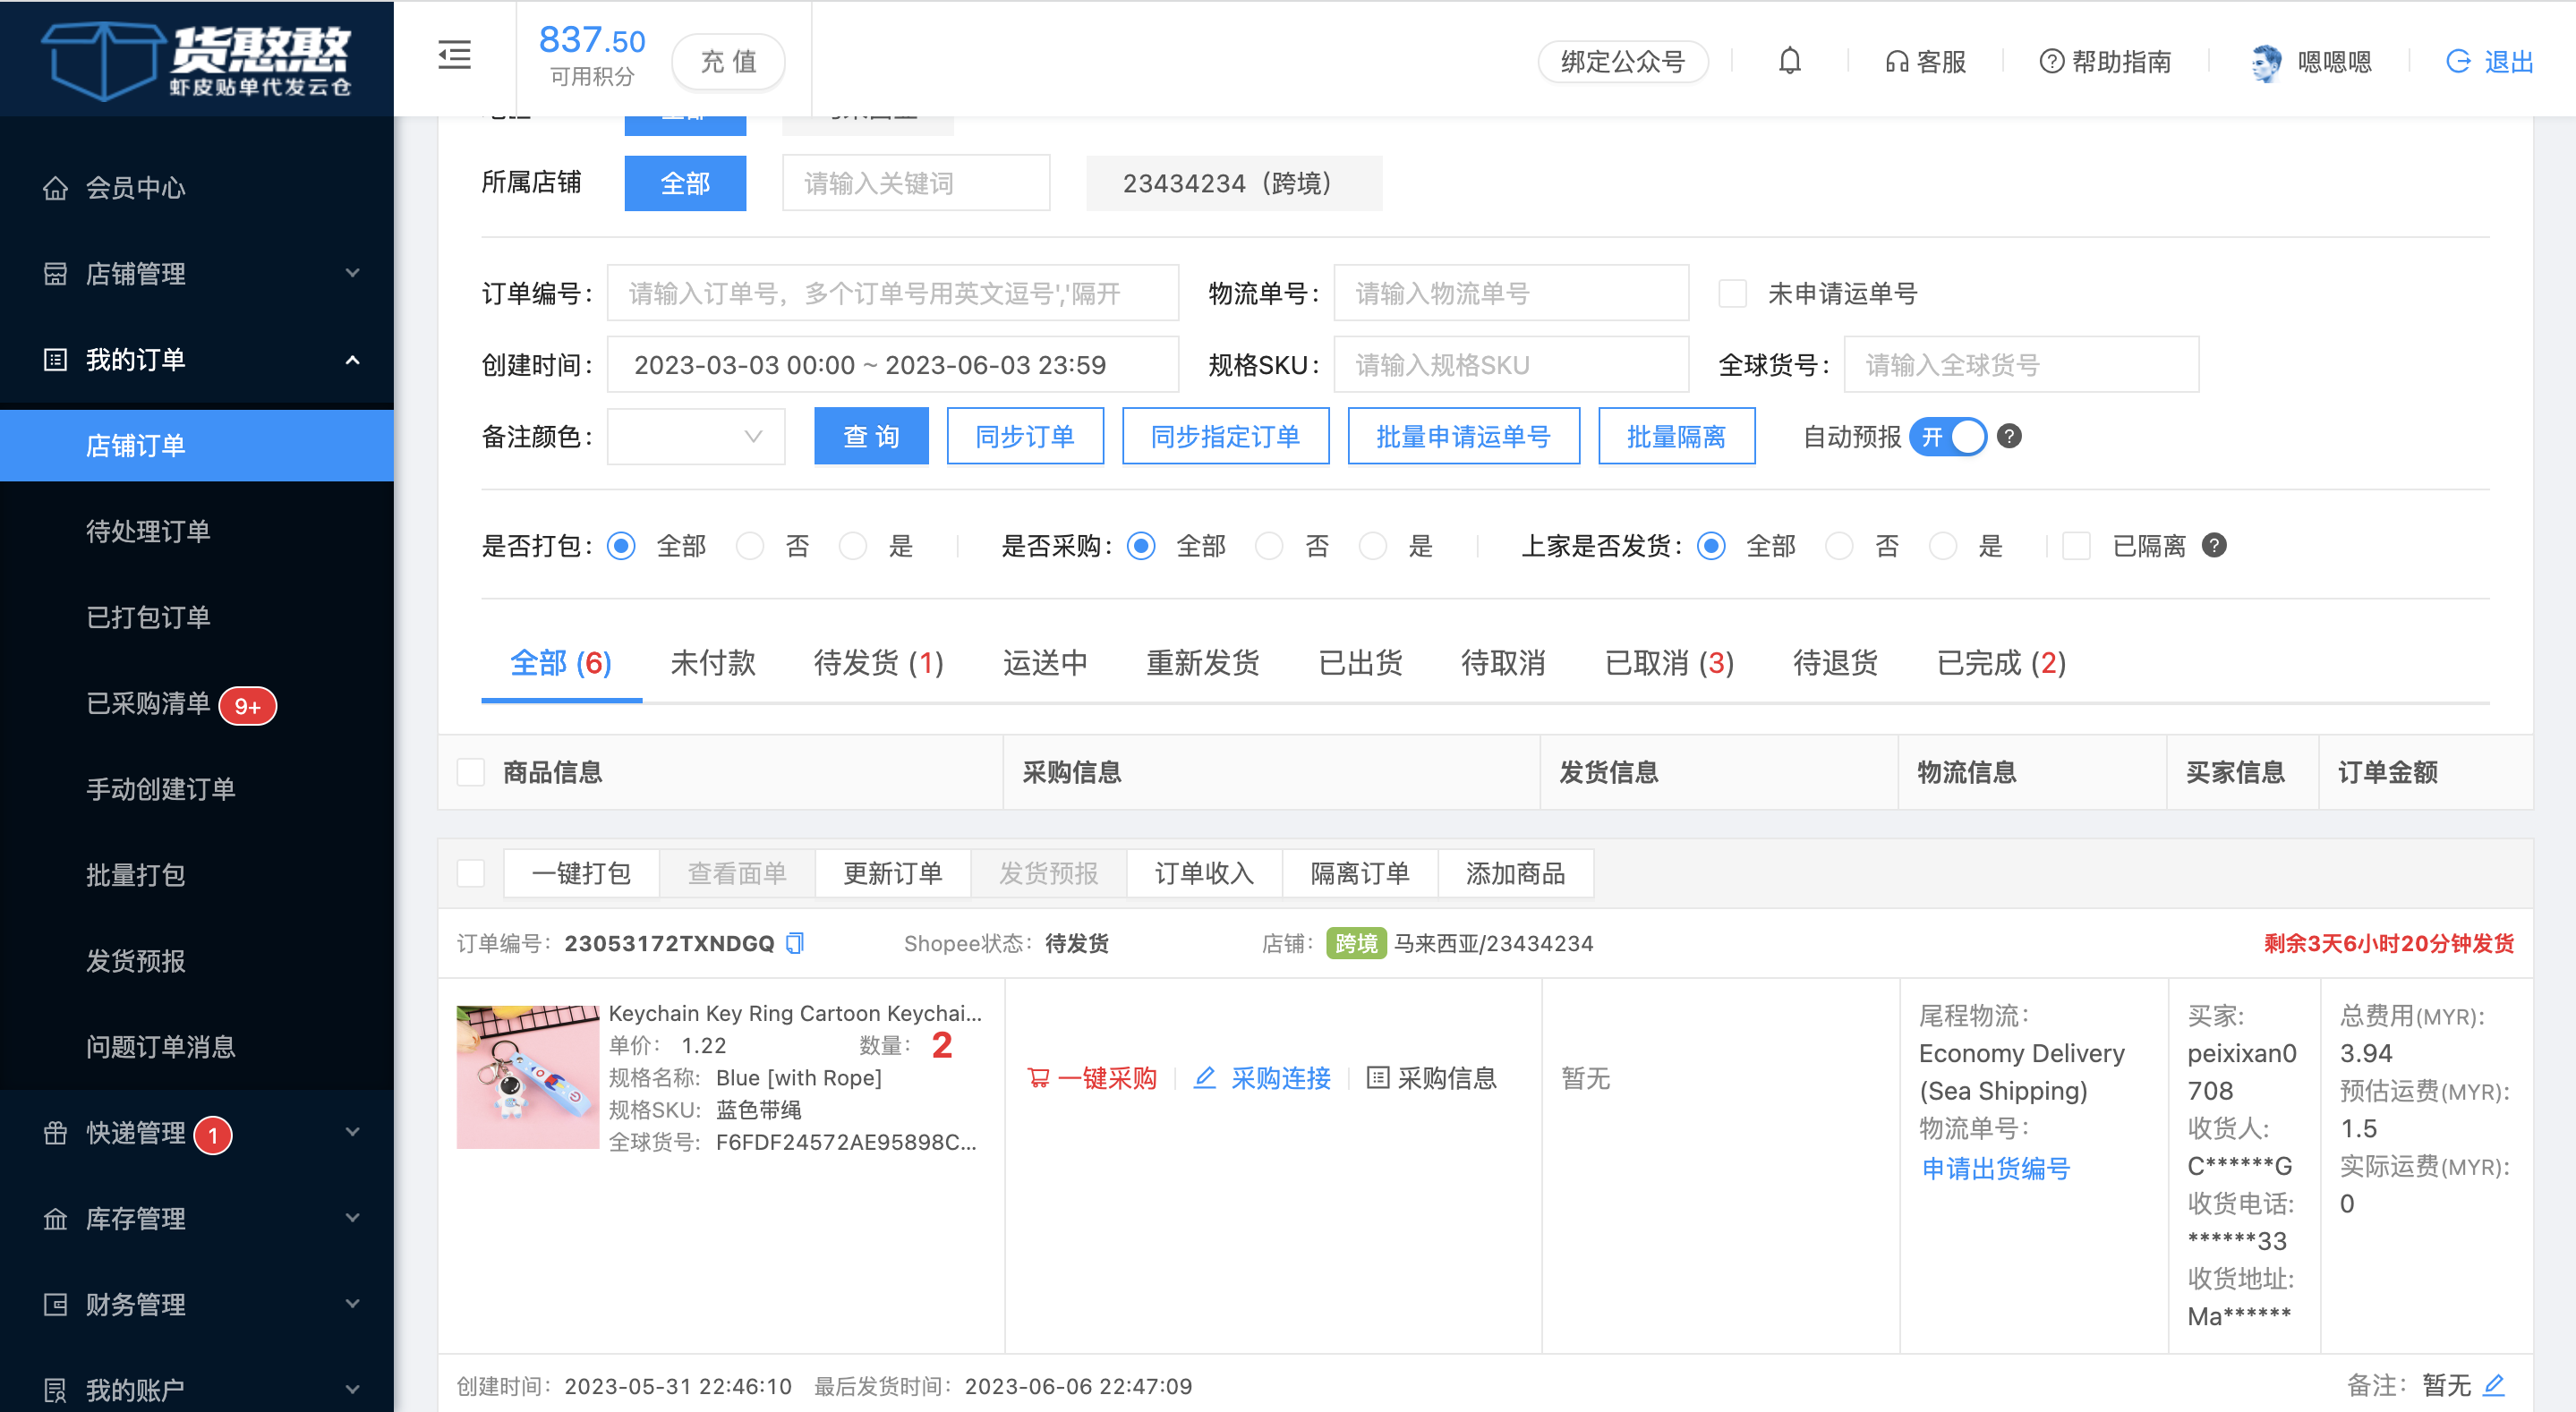Open notifications bell icon
This screenshot has height=1412, width=2576.
1789,61
